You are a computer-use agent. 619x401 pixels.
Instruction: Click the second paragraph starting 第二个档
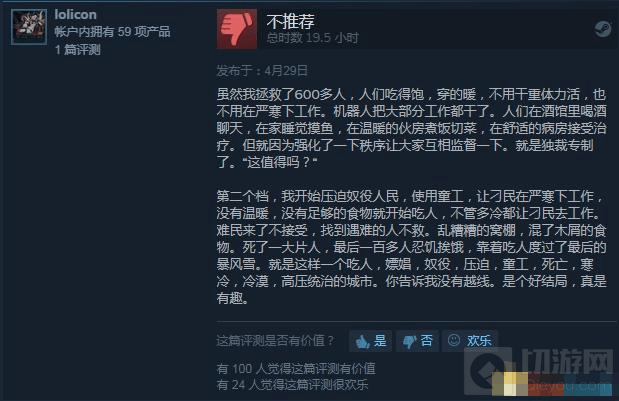[x=411, y=247]
